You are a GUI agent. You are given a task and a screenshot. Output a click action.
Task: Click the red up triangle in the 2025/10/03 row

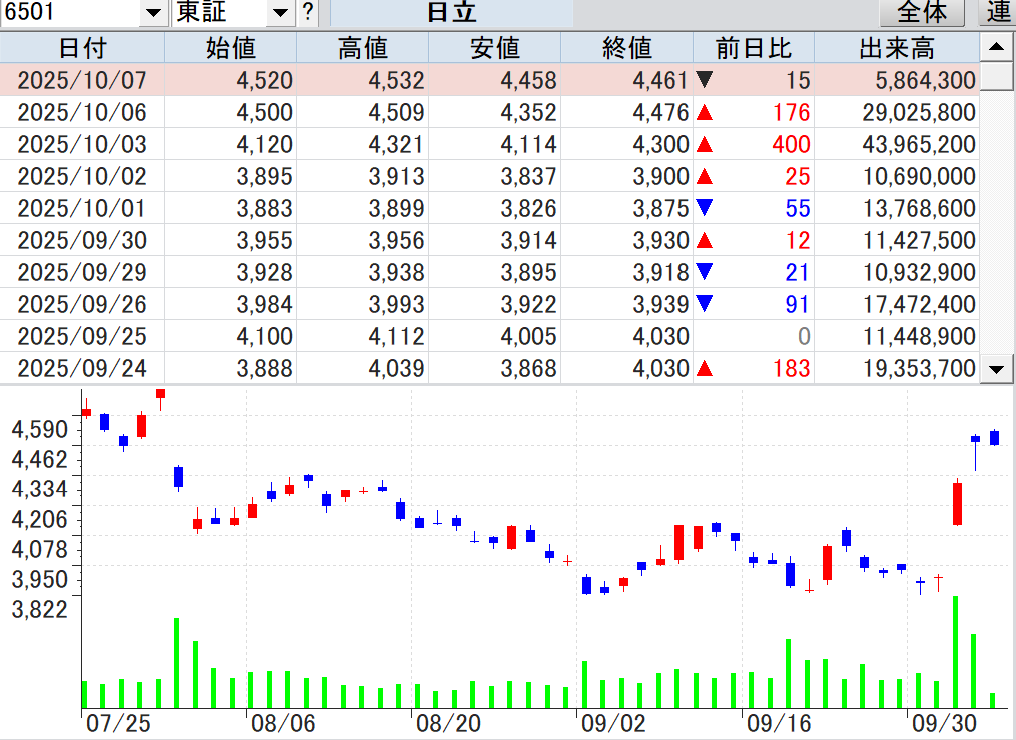(x=705, y=145)
